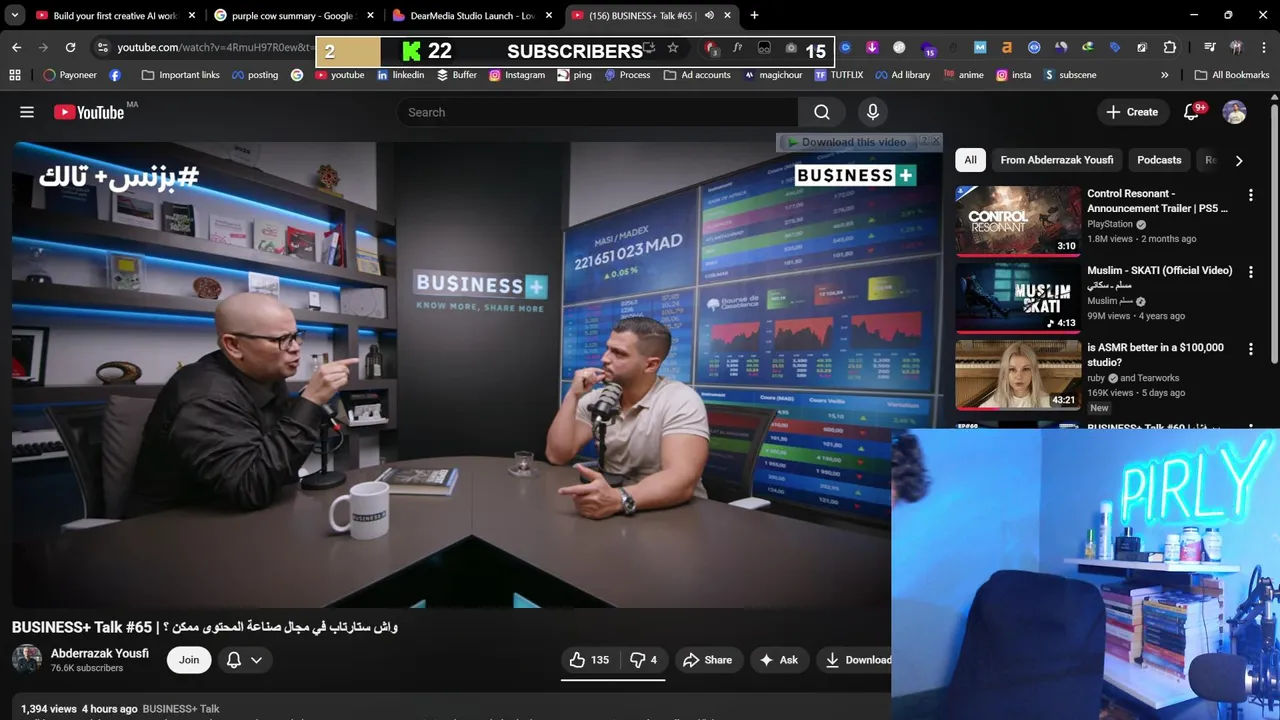
Task: Join the Abderrazak Yousfi channel
Action: (x=189, y=660)
